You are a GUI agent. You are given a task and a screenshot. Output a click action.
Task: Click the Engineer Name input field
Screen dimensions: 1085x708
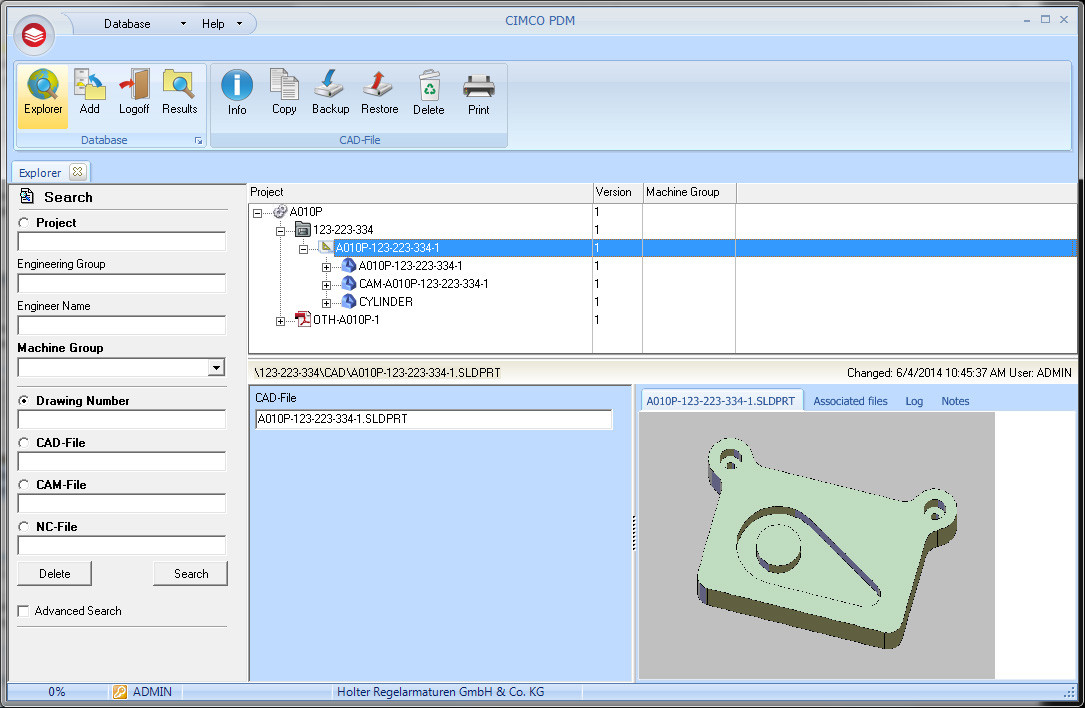tap(122, 325)
